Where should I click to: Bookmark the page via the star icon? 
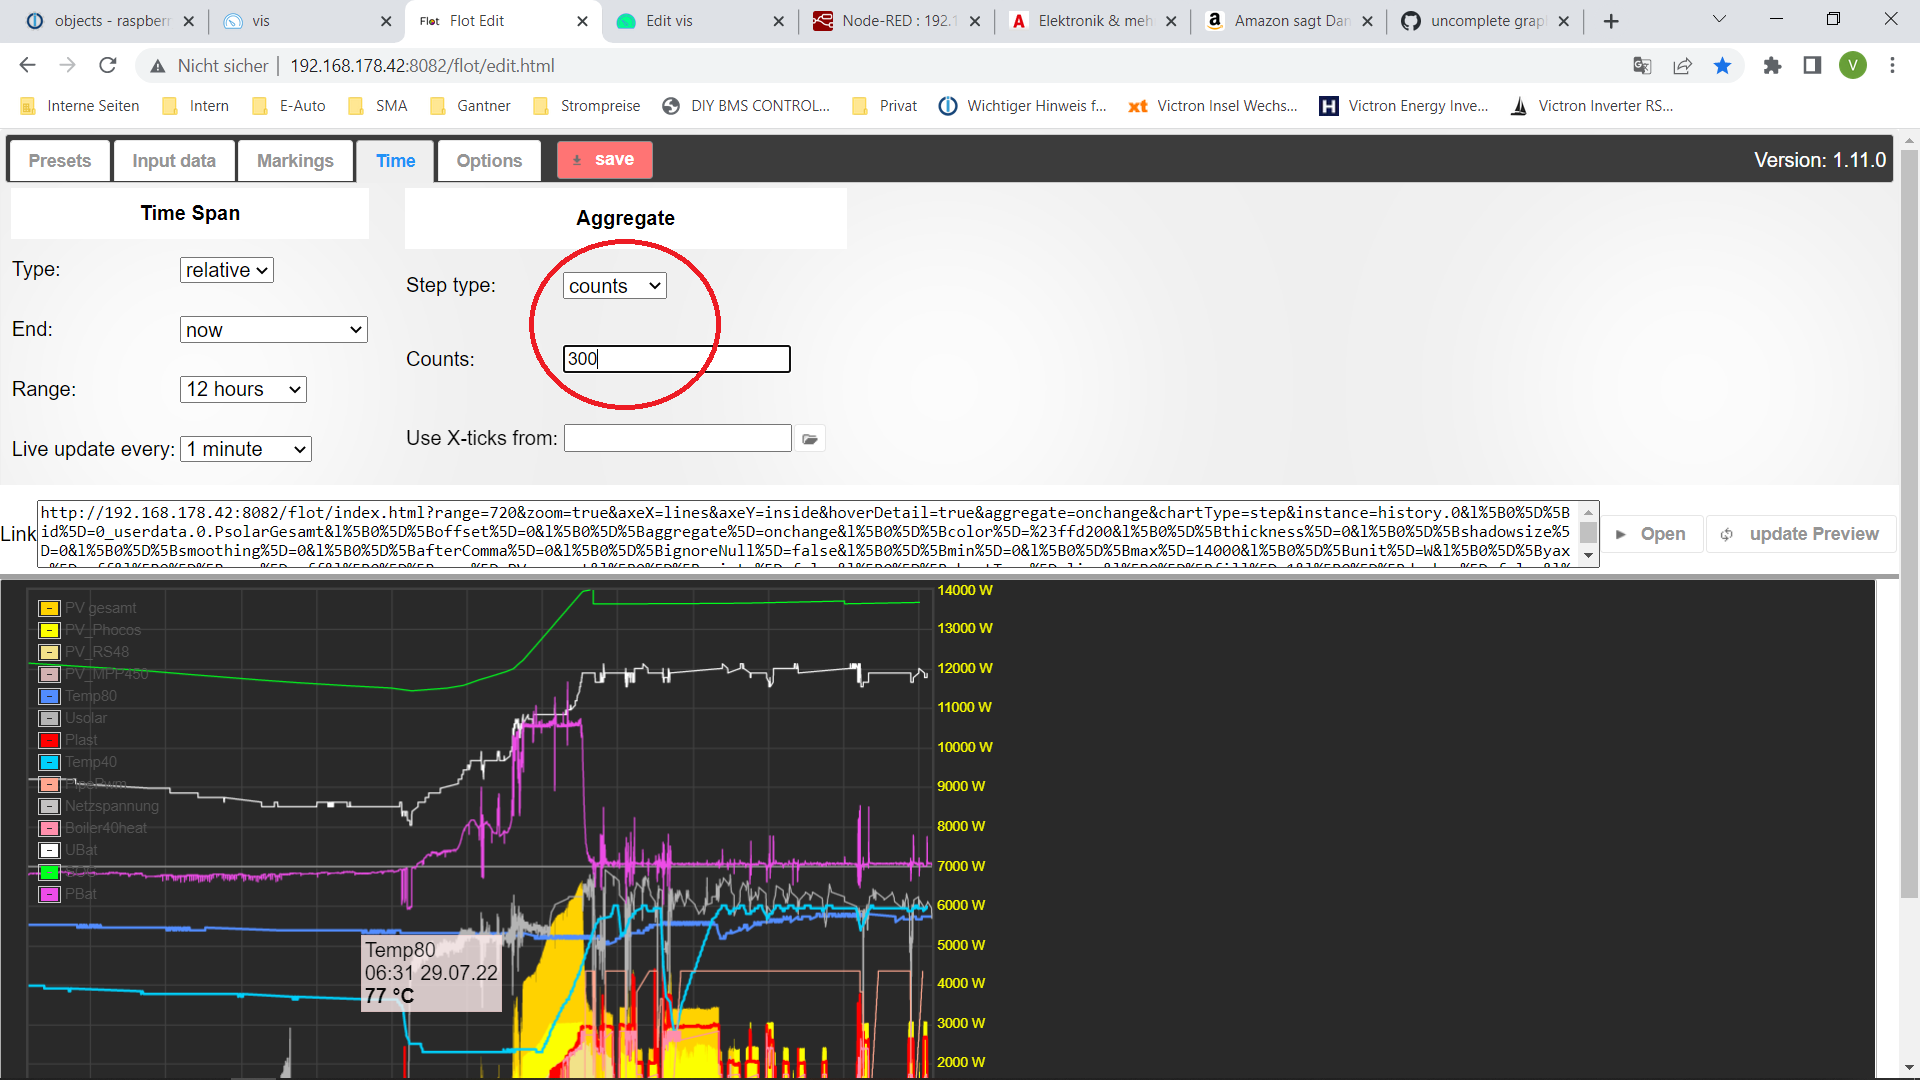1722,65
